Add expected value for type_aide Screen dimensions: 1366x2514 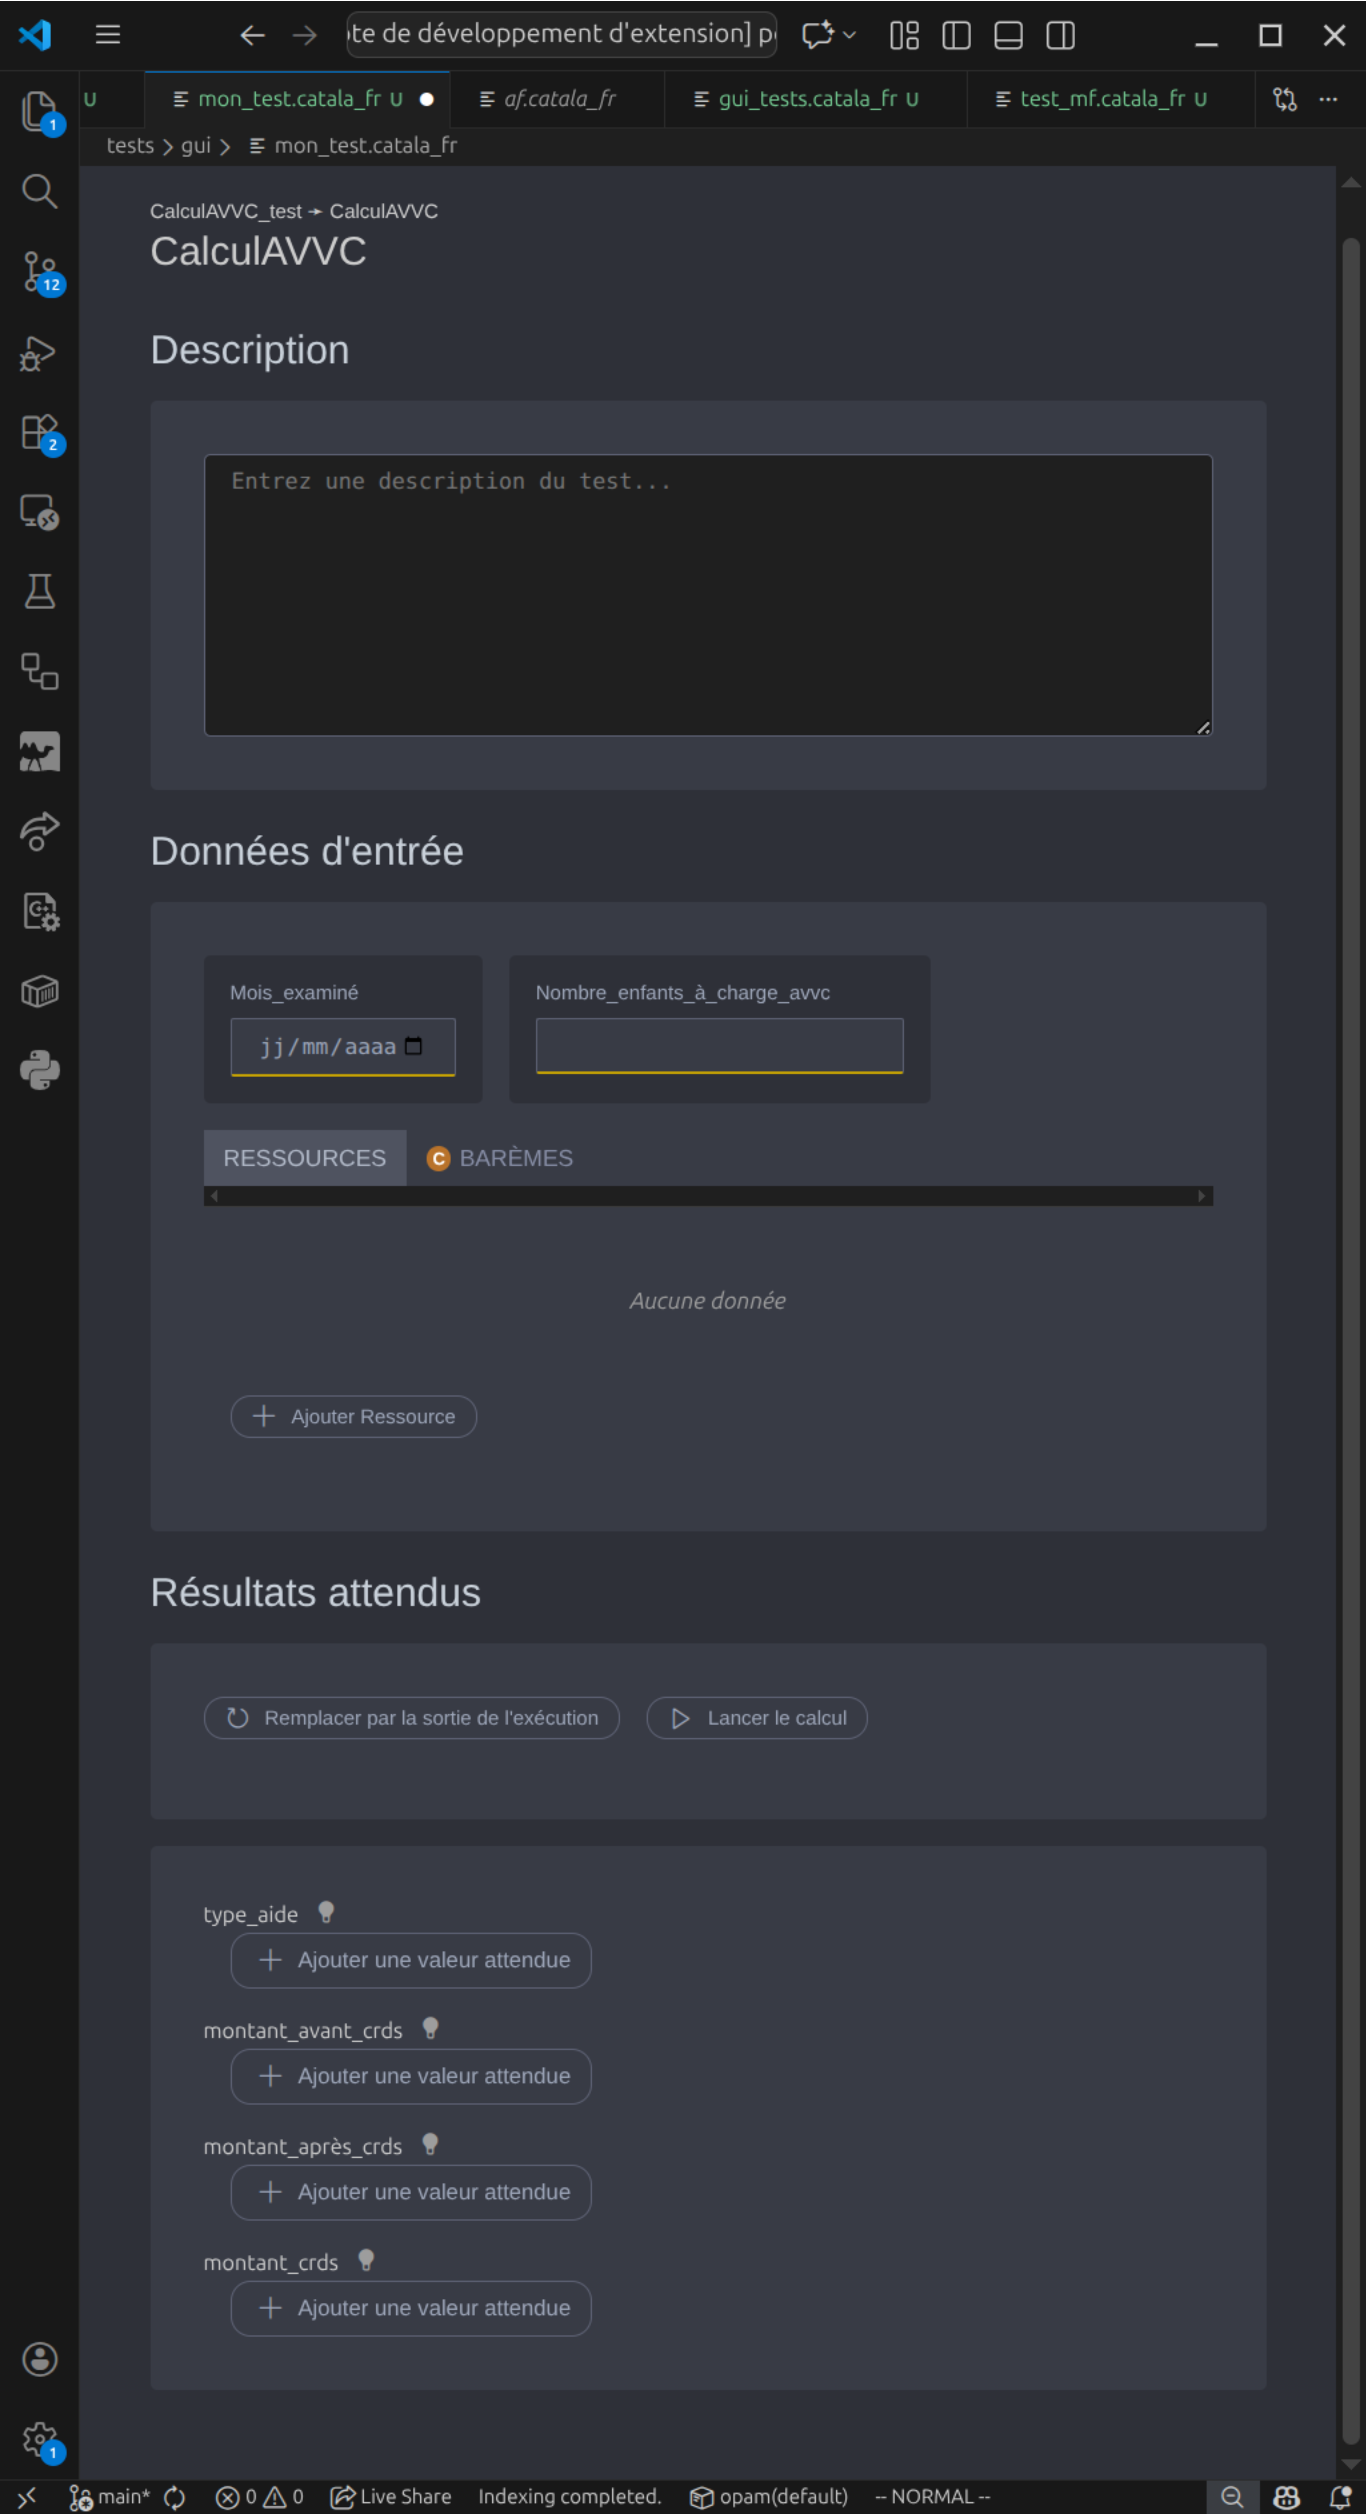tap(411, 1960)
